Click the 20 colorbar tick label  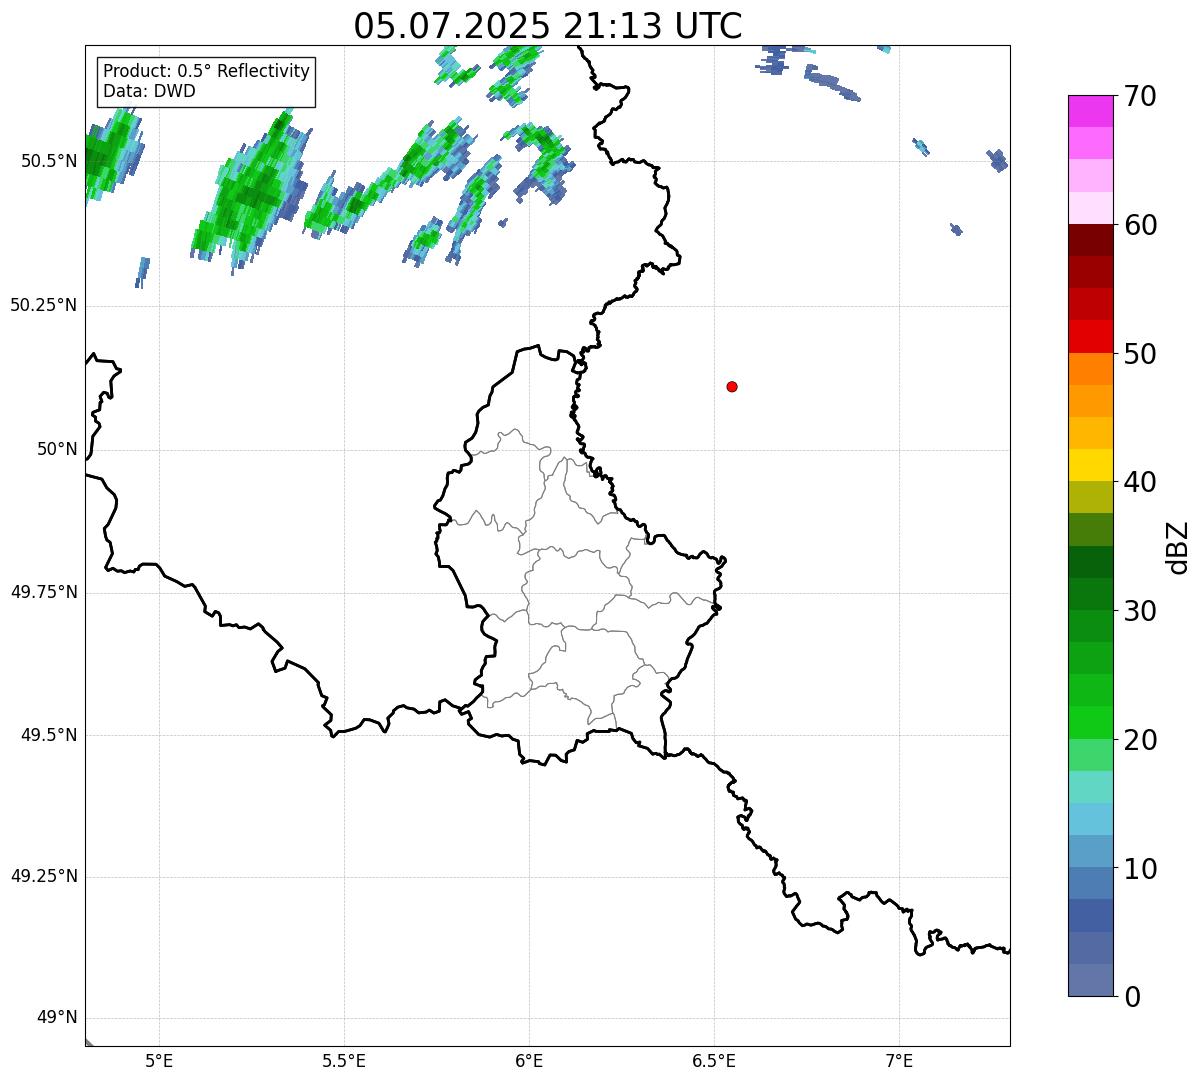click(x=1140, y=740)
